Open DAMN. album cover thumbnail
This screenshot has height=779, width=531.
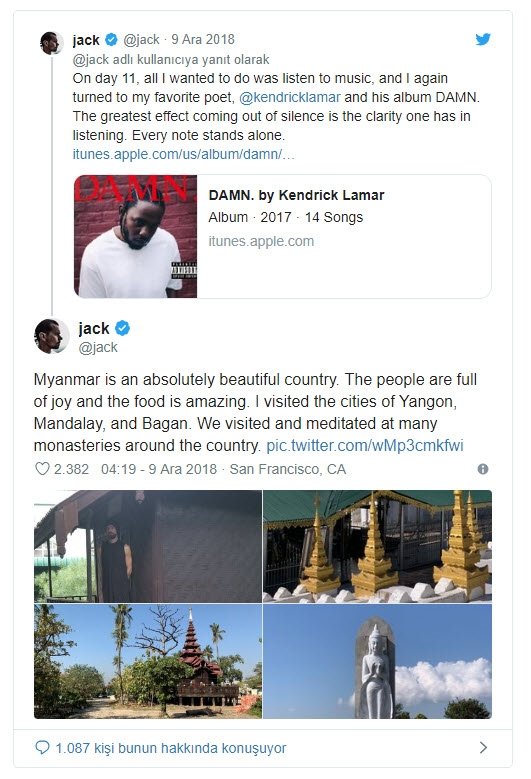(136, 236)
